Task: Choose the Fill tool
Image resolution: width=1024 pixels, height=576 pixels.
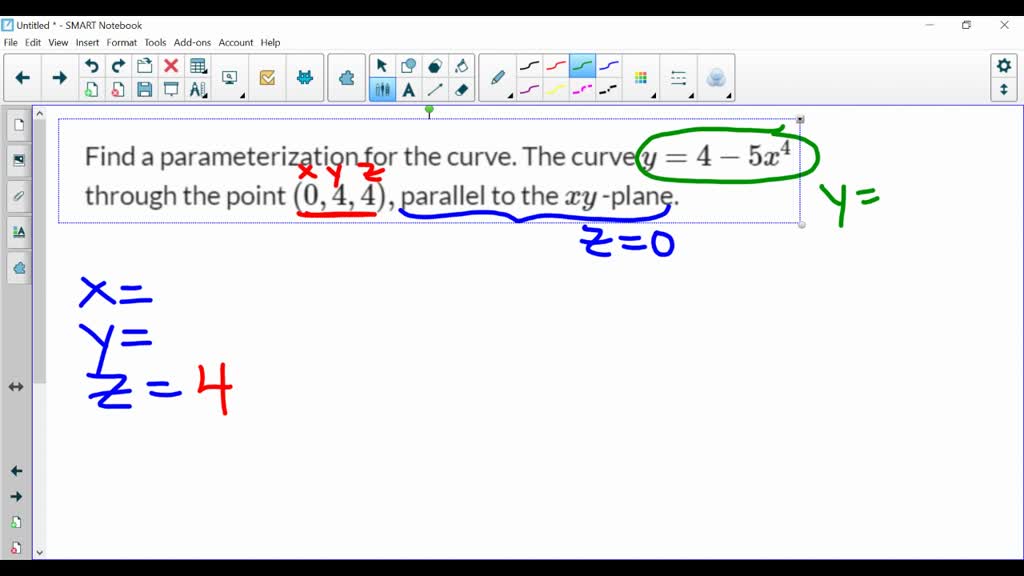Action: pos(462,64)
